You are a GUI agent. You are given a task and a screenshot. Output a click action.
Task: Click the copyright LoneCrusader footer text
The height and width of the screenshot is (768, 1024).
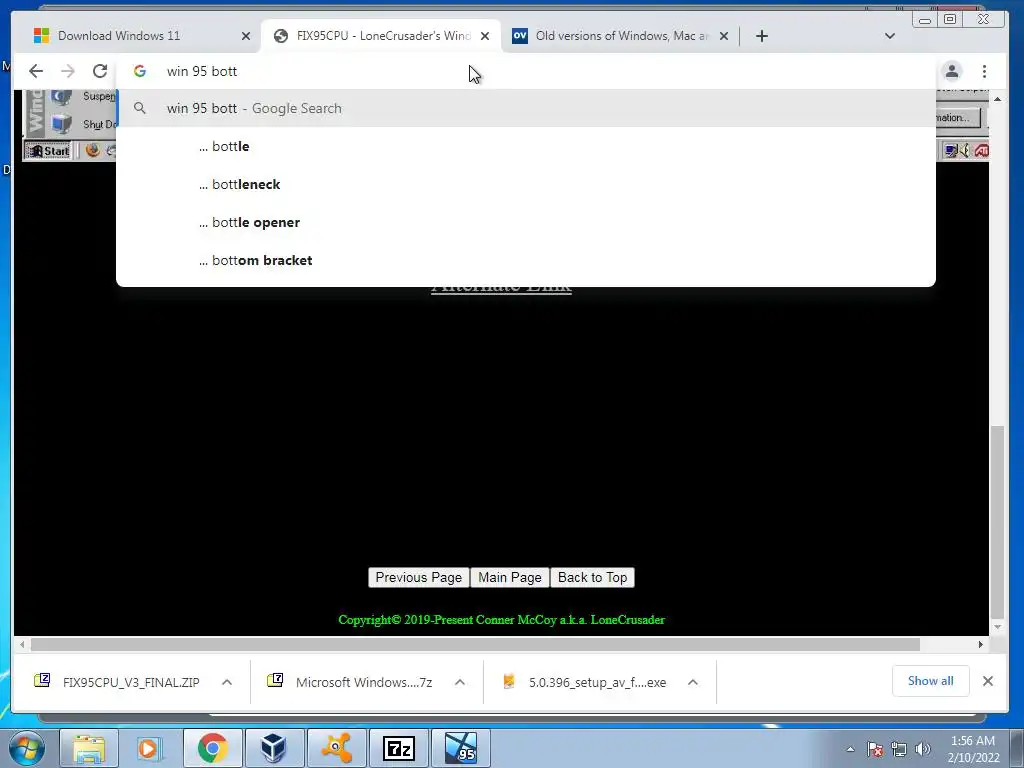(x=502, y=620)
